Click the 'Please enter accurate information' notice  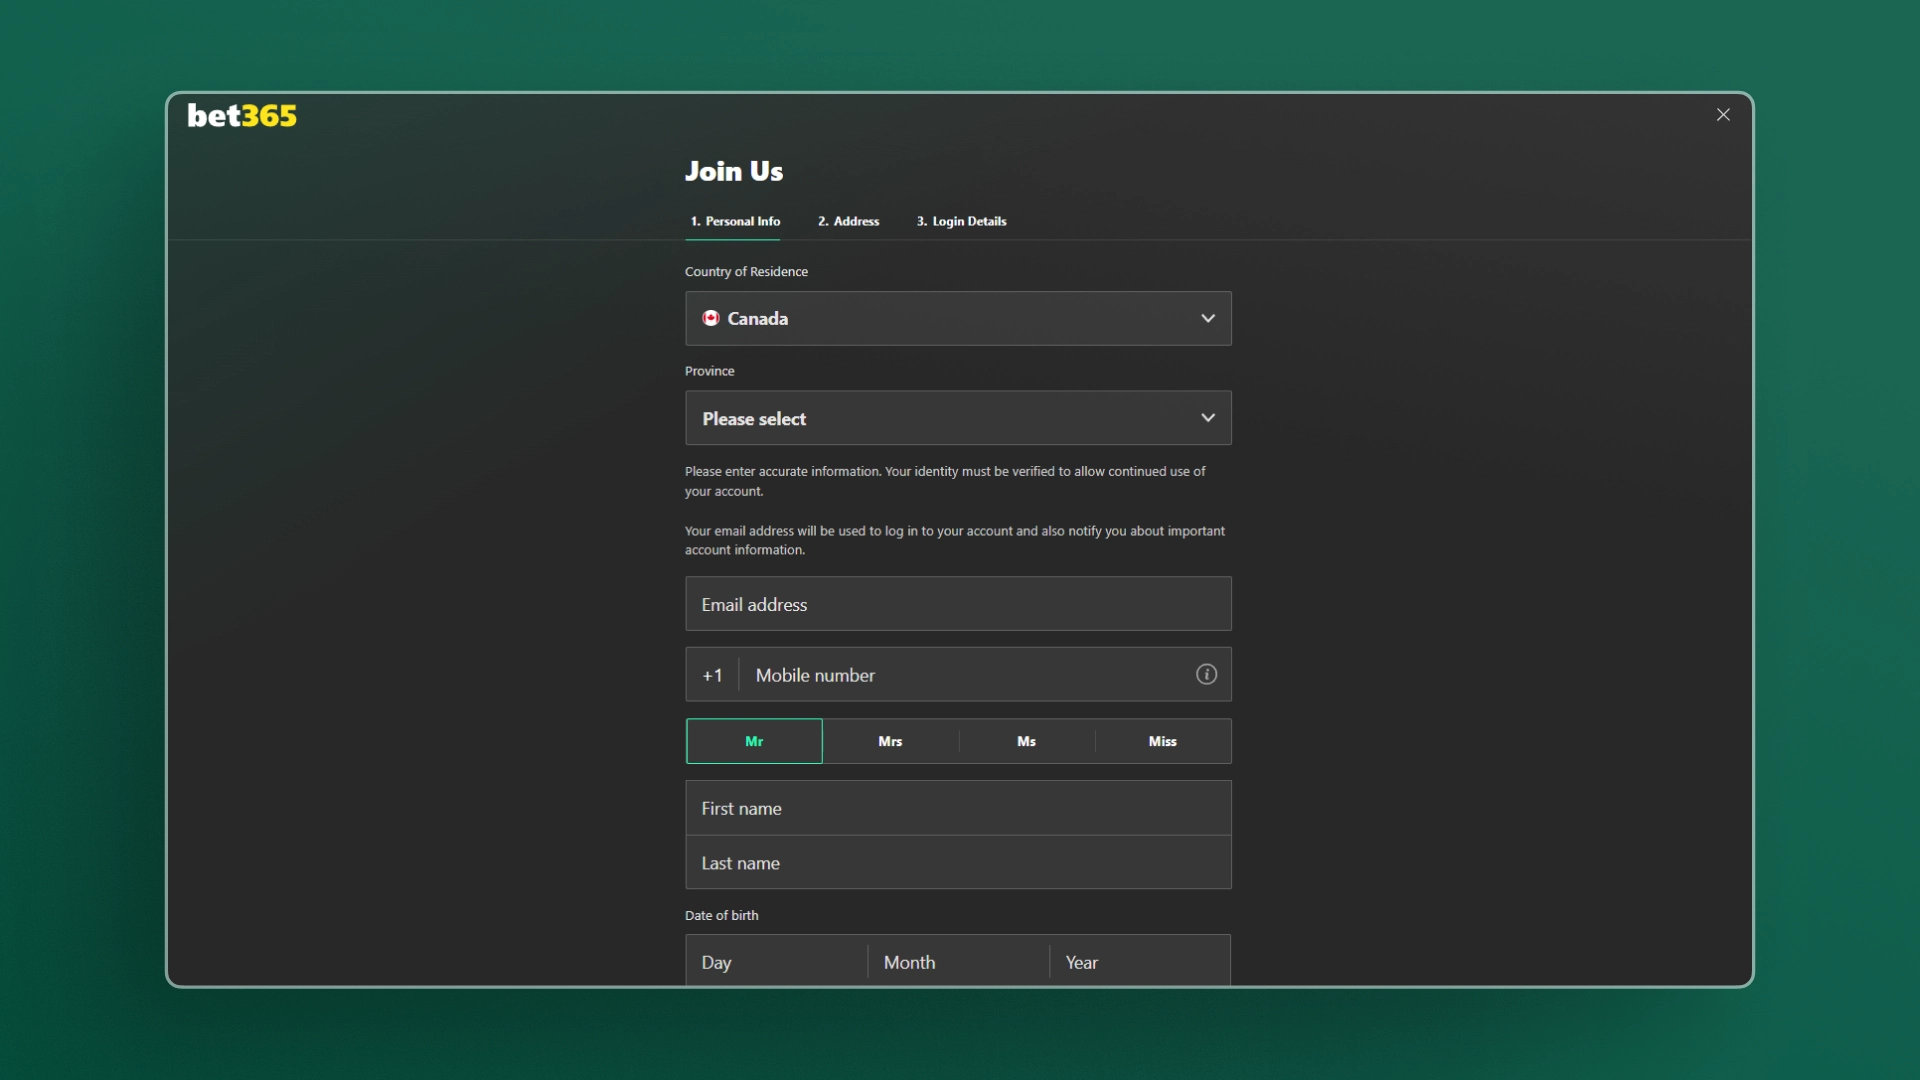point(945,481)
